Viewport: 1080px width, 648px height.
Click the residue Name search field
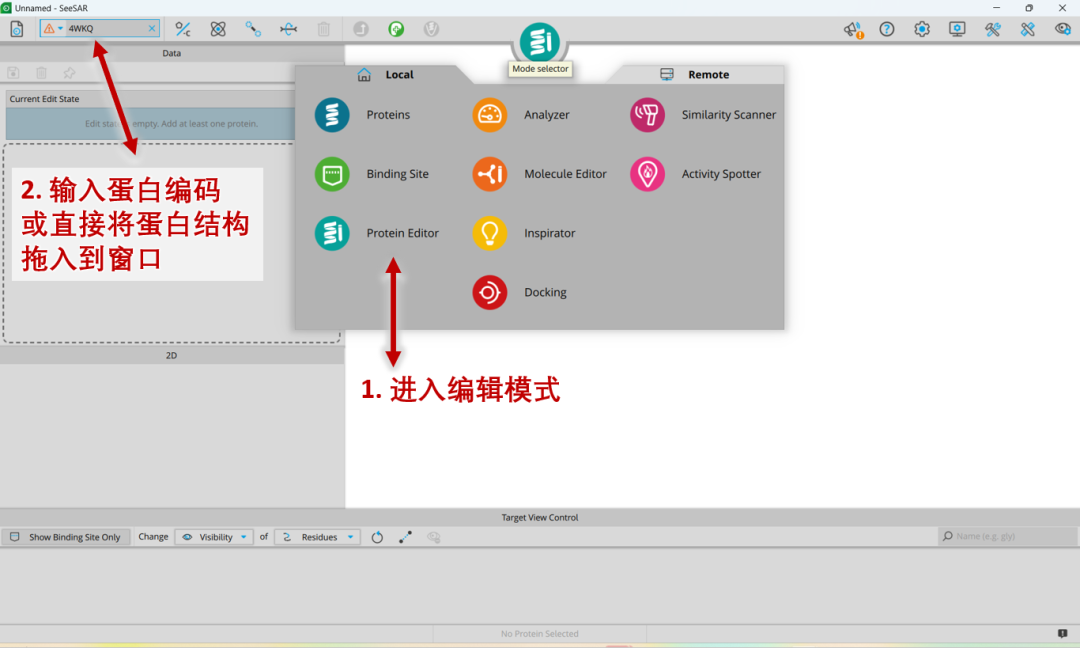pos(1008,536)
